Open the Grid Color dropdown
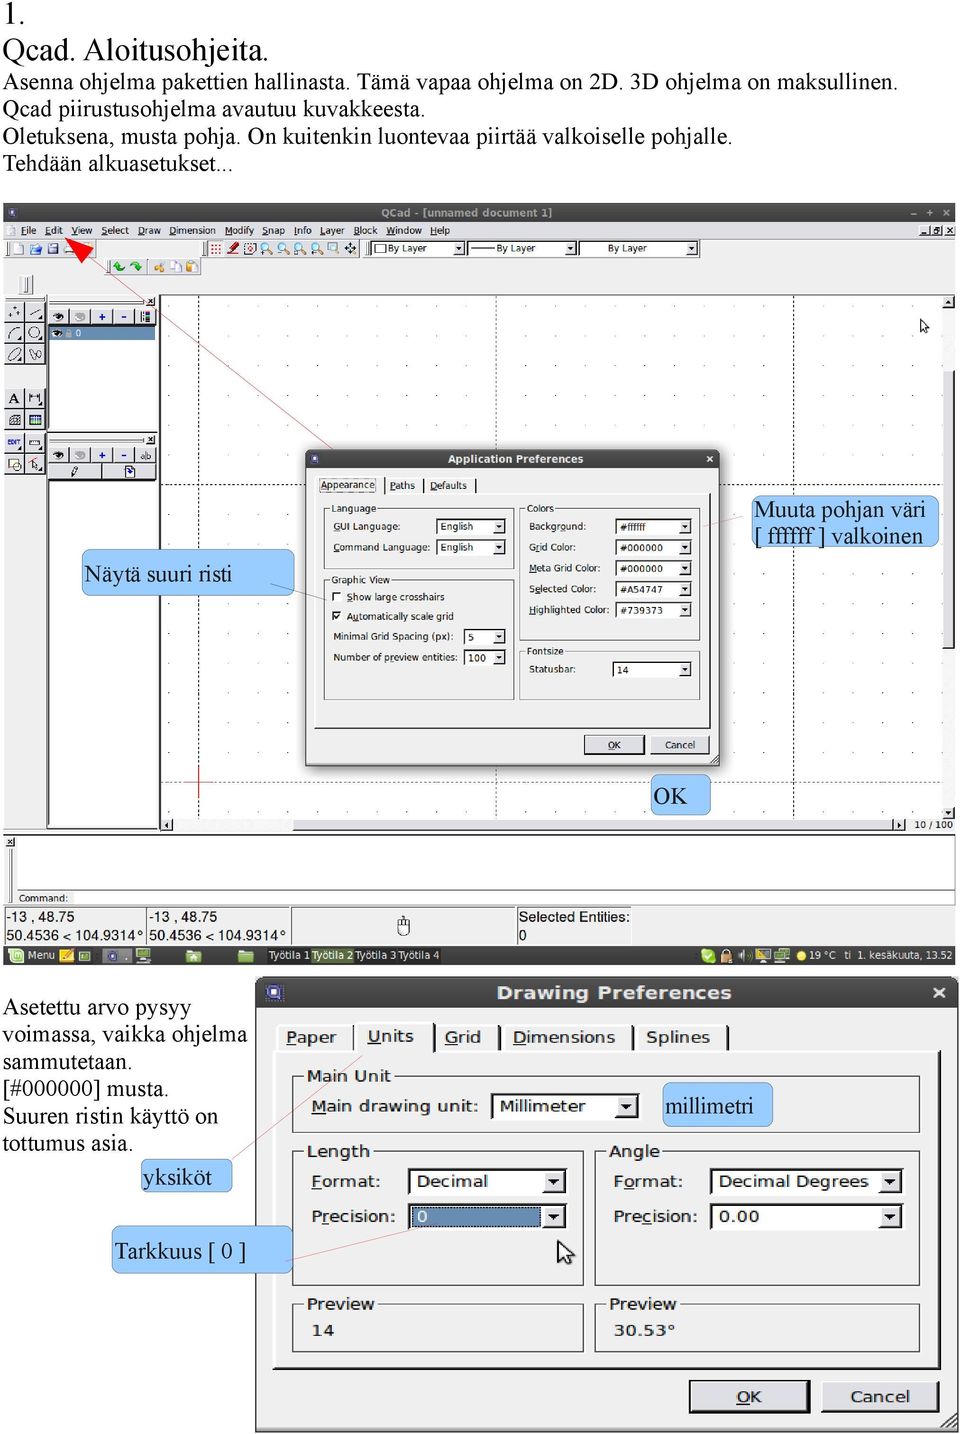Image resolution: width=960 pixels, height=1434 pixels. (654, 548)
